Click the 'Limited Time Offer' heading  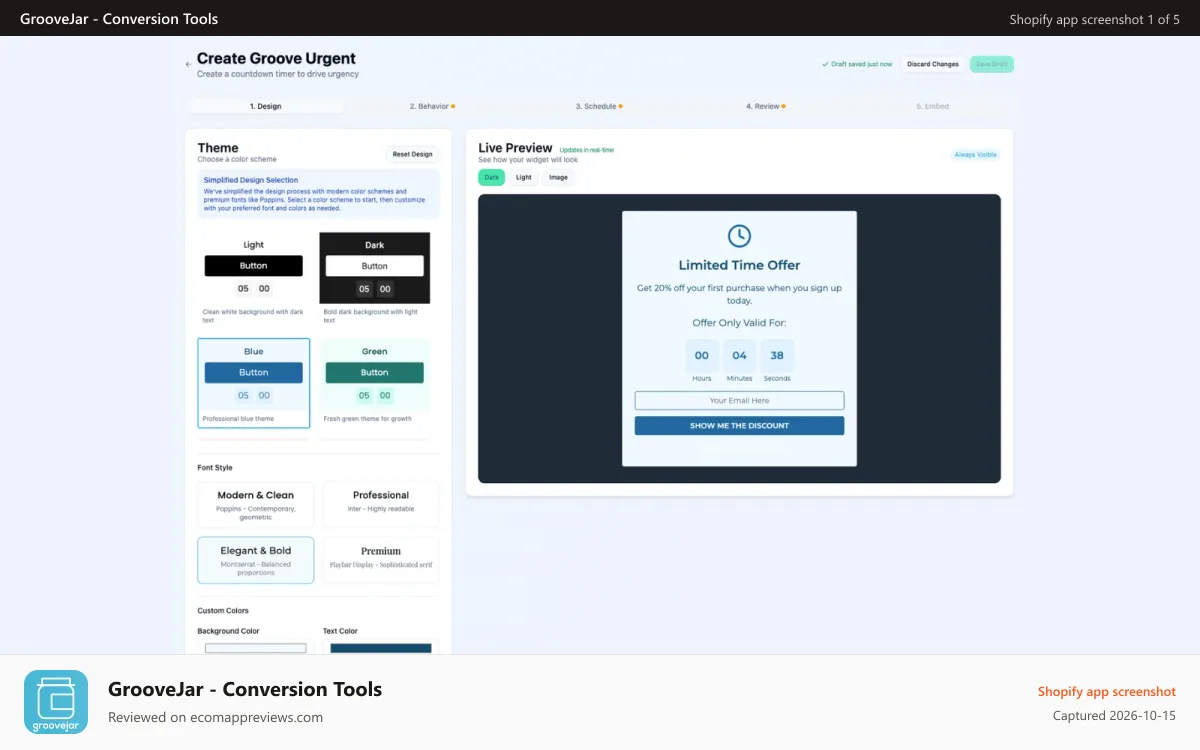[739, 265]
